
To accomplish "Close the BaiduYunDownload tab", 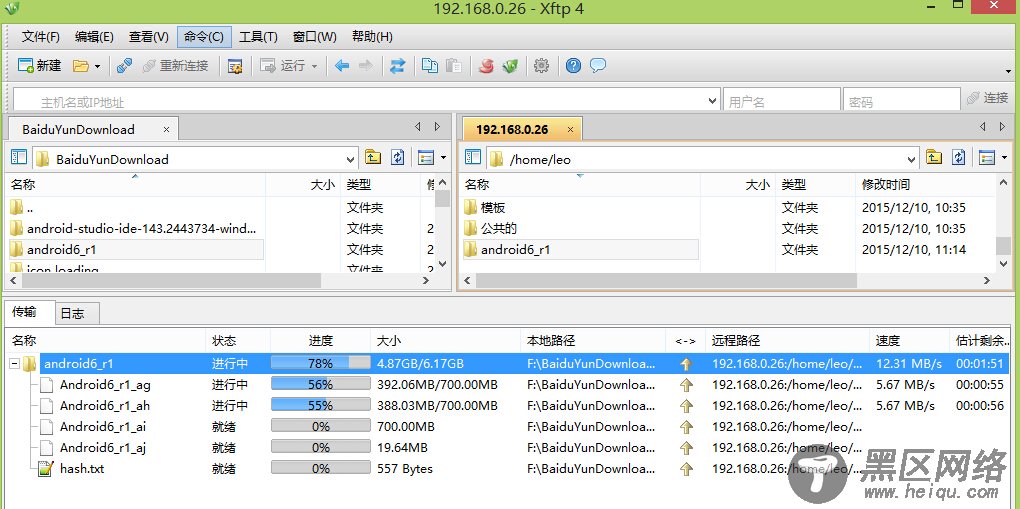I will click(x=166, y=130).
